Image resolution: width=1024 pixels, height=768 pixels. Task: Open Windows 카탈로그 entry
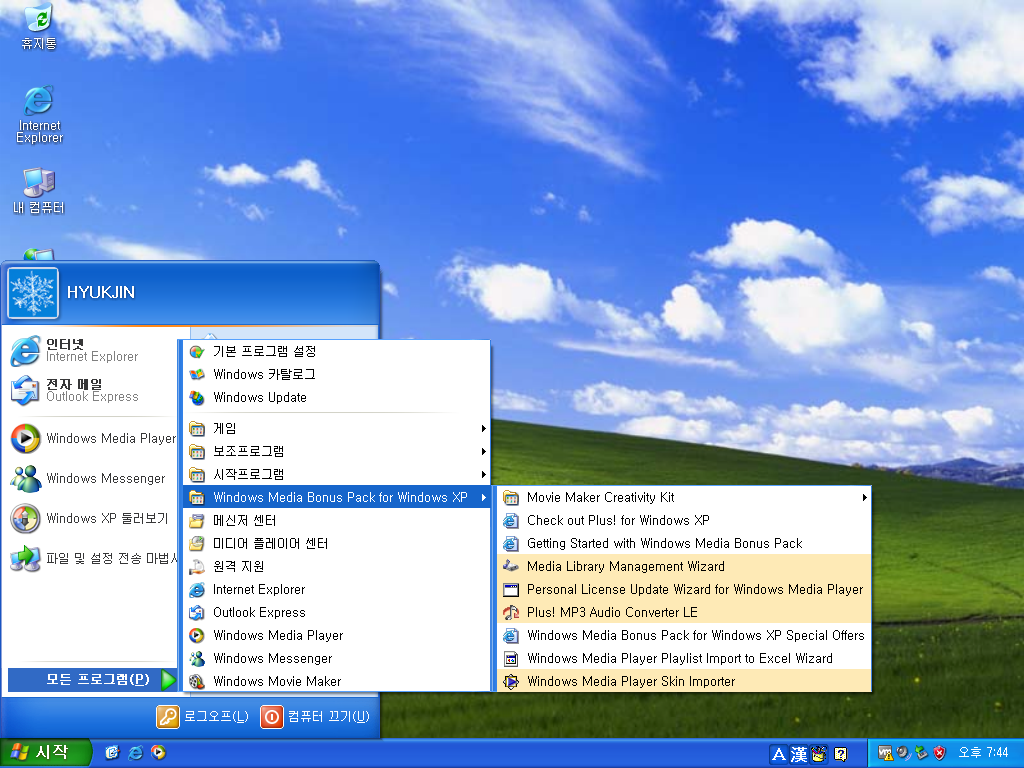coord(337,374)
